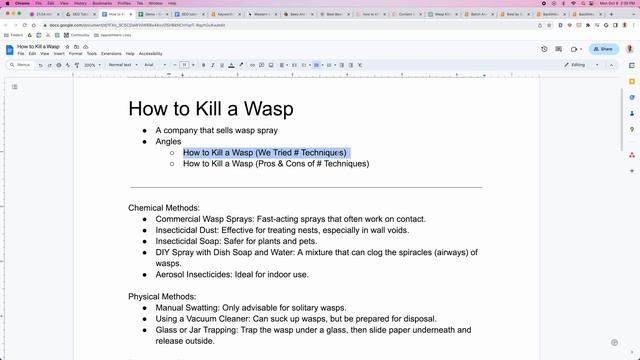Viewport: 640px width, 360px height.
Task: Open line and paragraph spacing icon
Action: tap(294, 65)
